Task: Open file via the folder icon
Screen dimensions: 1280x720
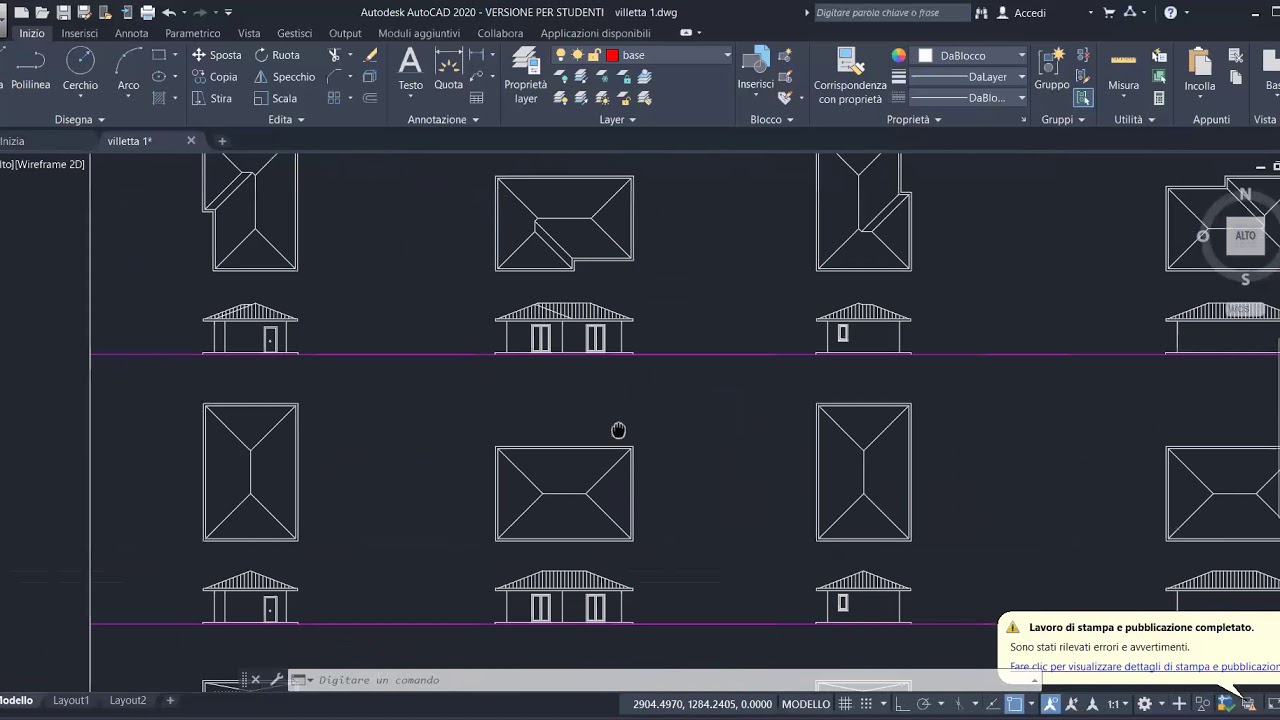Action: pos(42,13)
